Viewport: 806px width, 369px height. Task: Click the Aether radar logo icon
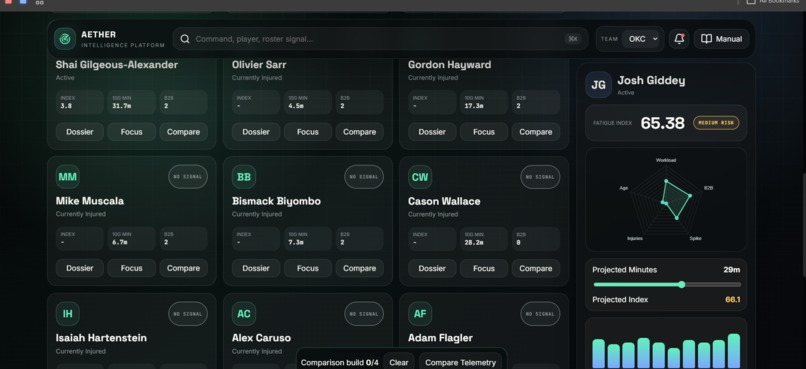(65, 39)
